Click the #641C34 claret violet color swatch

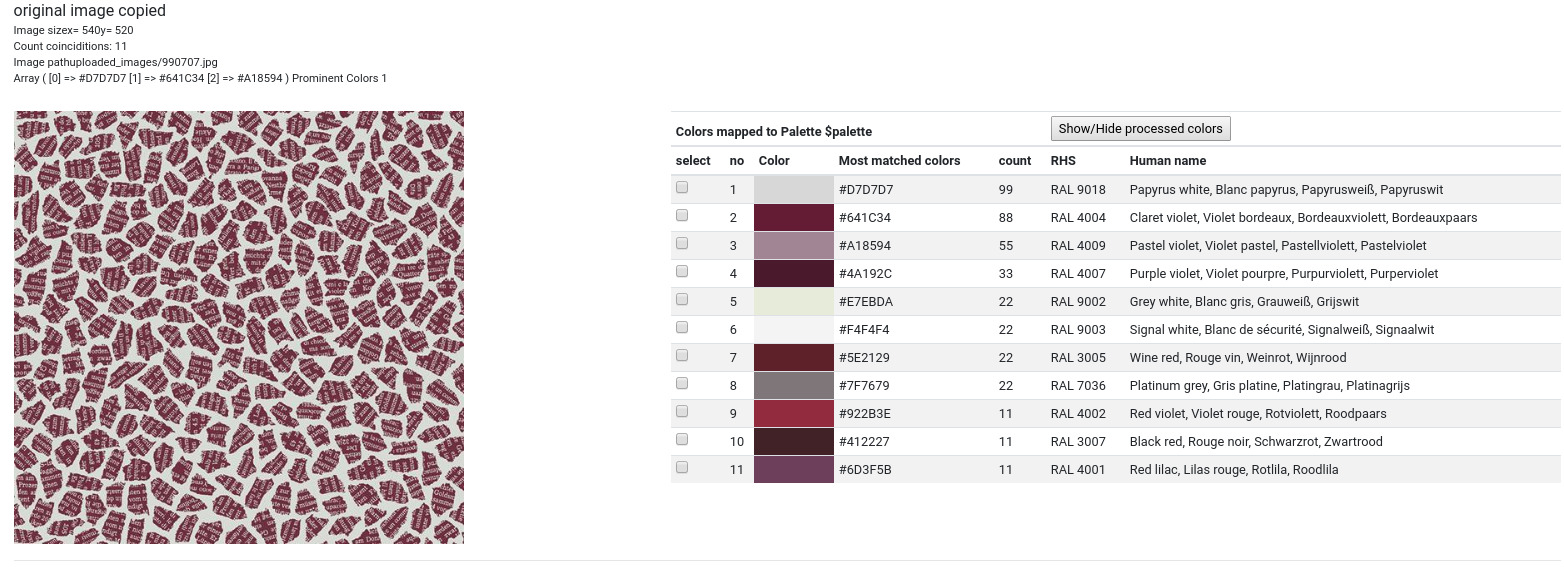coord(793,218)
